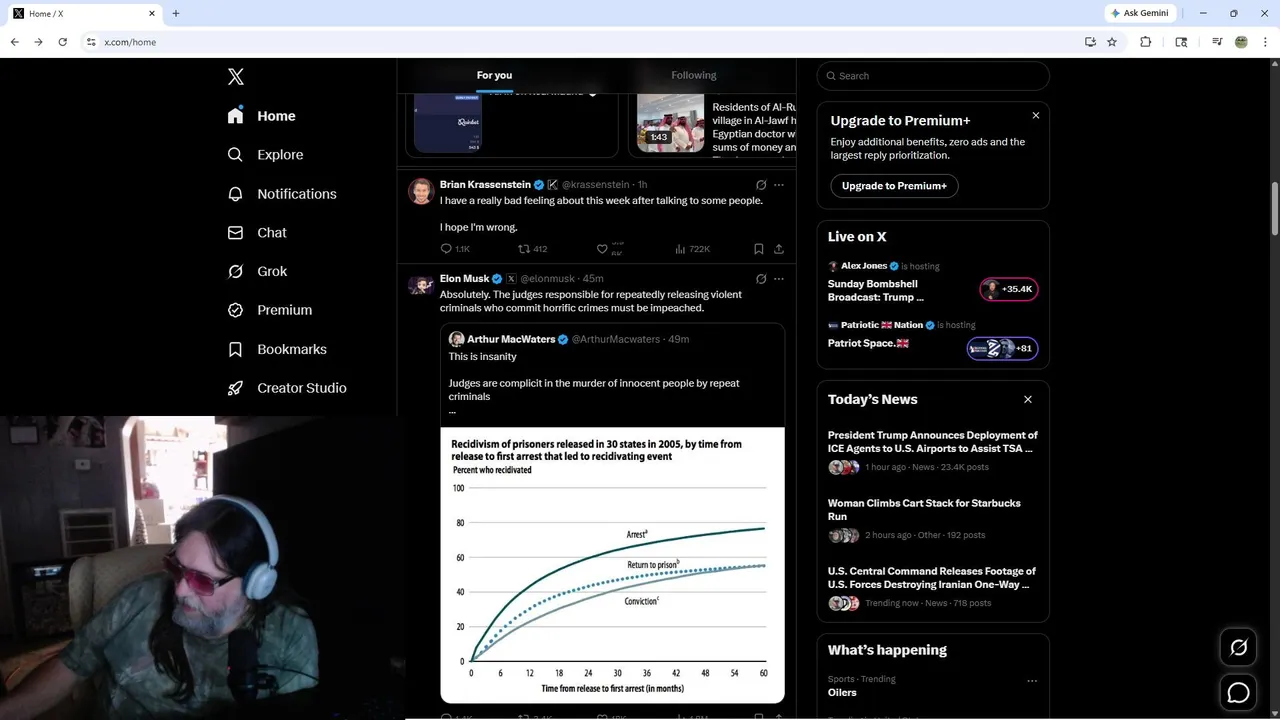Switch to the For you tab
Viewport: 1280px width, 720px height.
point(494,76)
